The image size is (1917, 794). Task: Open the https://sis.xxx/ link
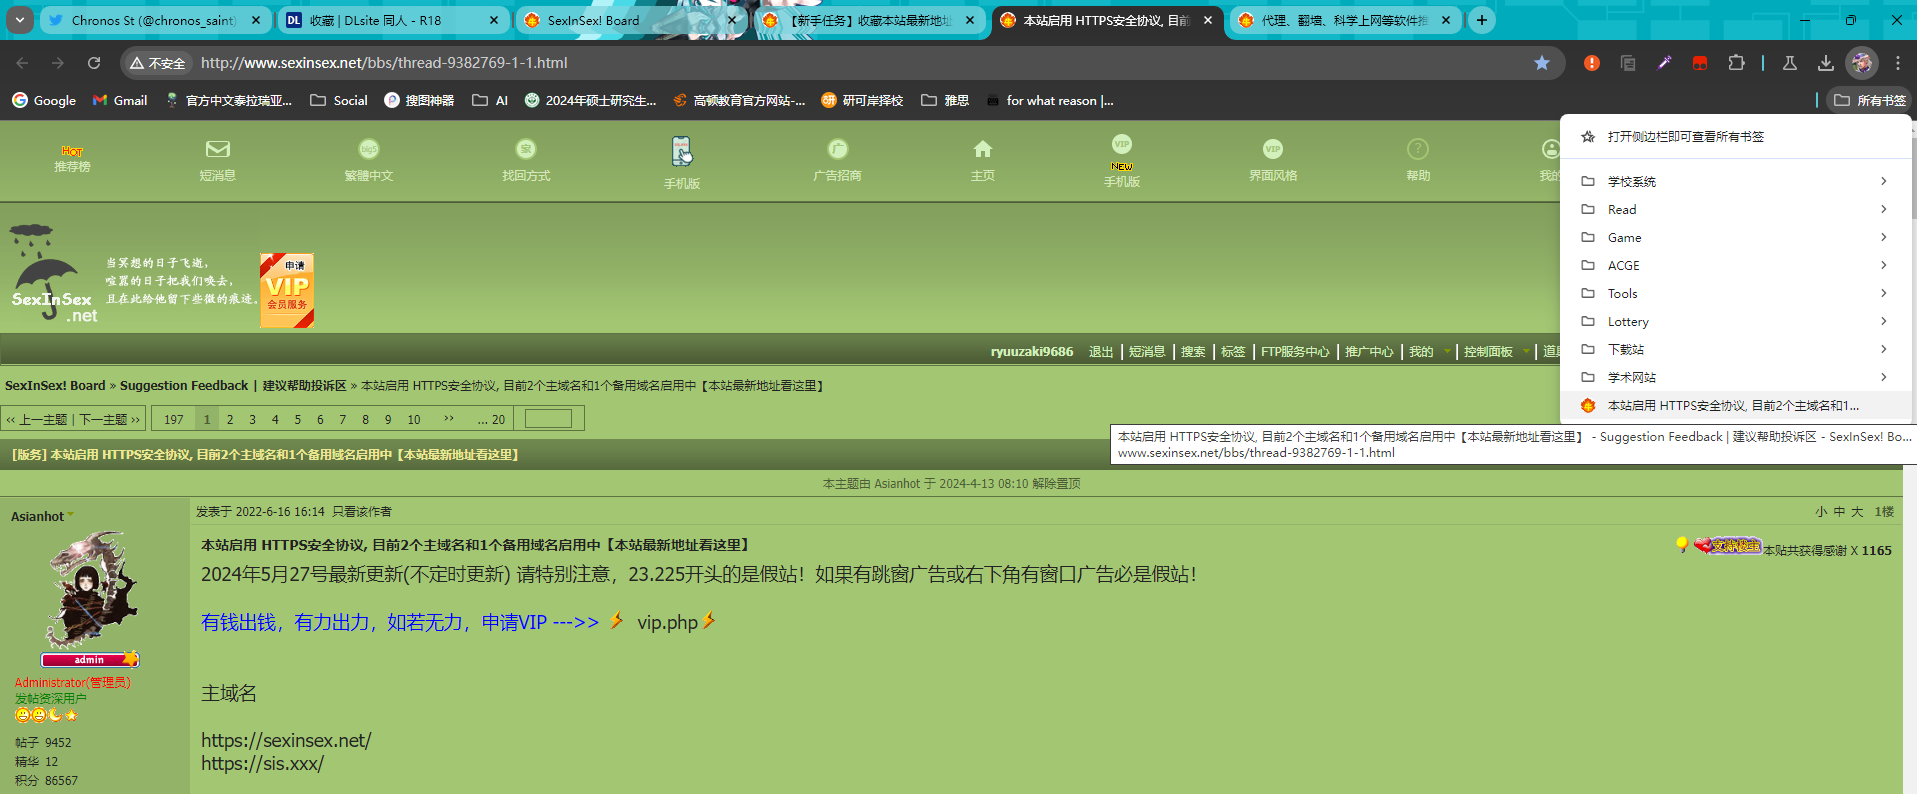262,763
